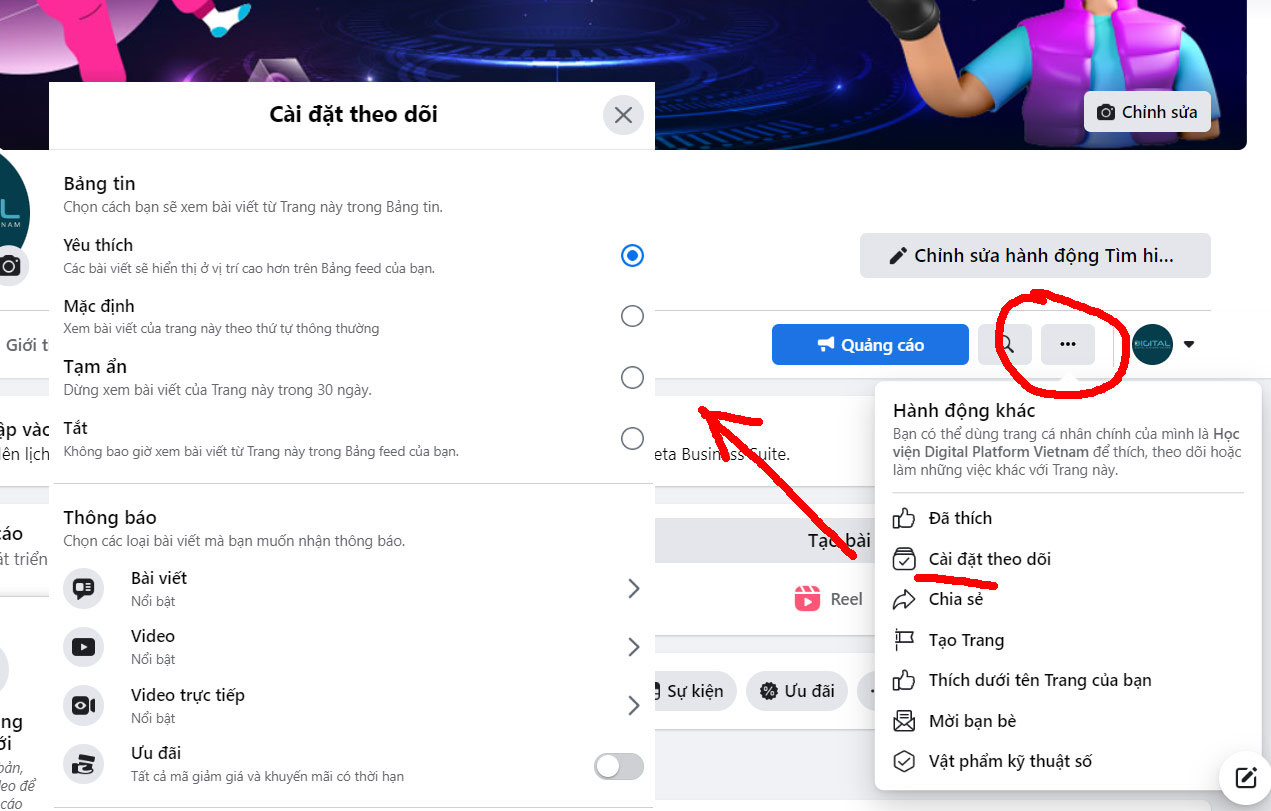Click Chỉnh sửa cover photo button
This screenshot has width=1271, height=811.
click(1147, 112)
